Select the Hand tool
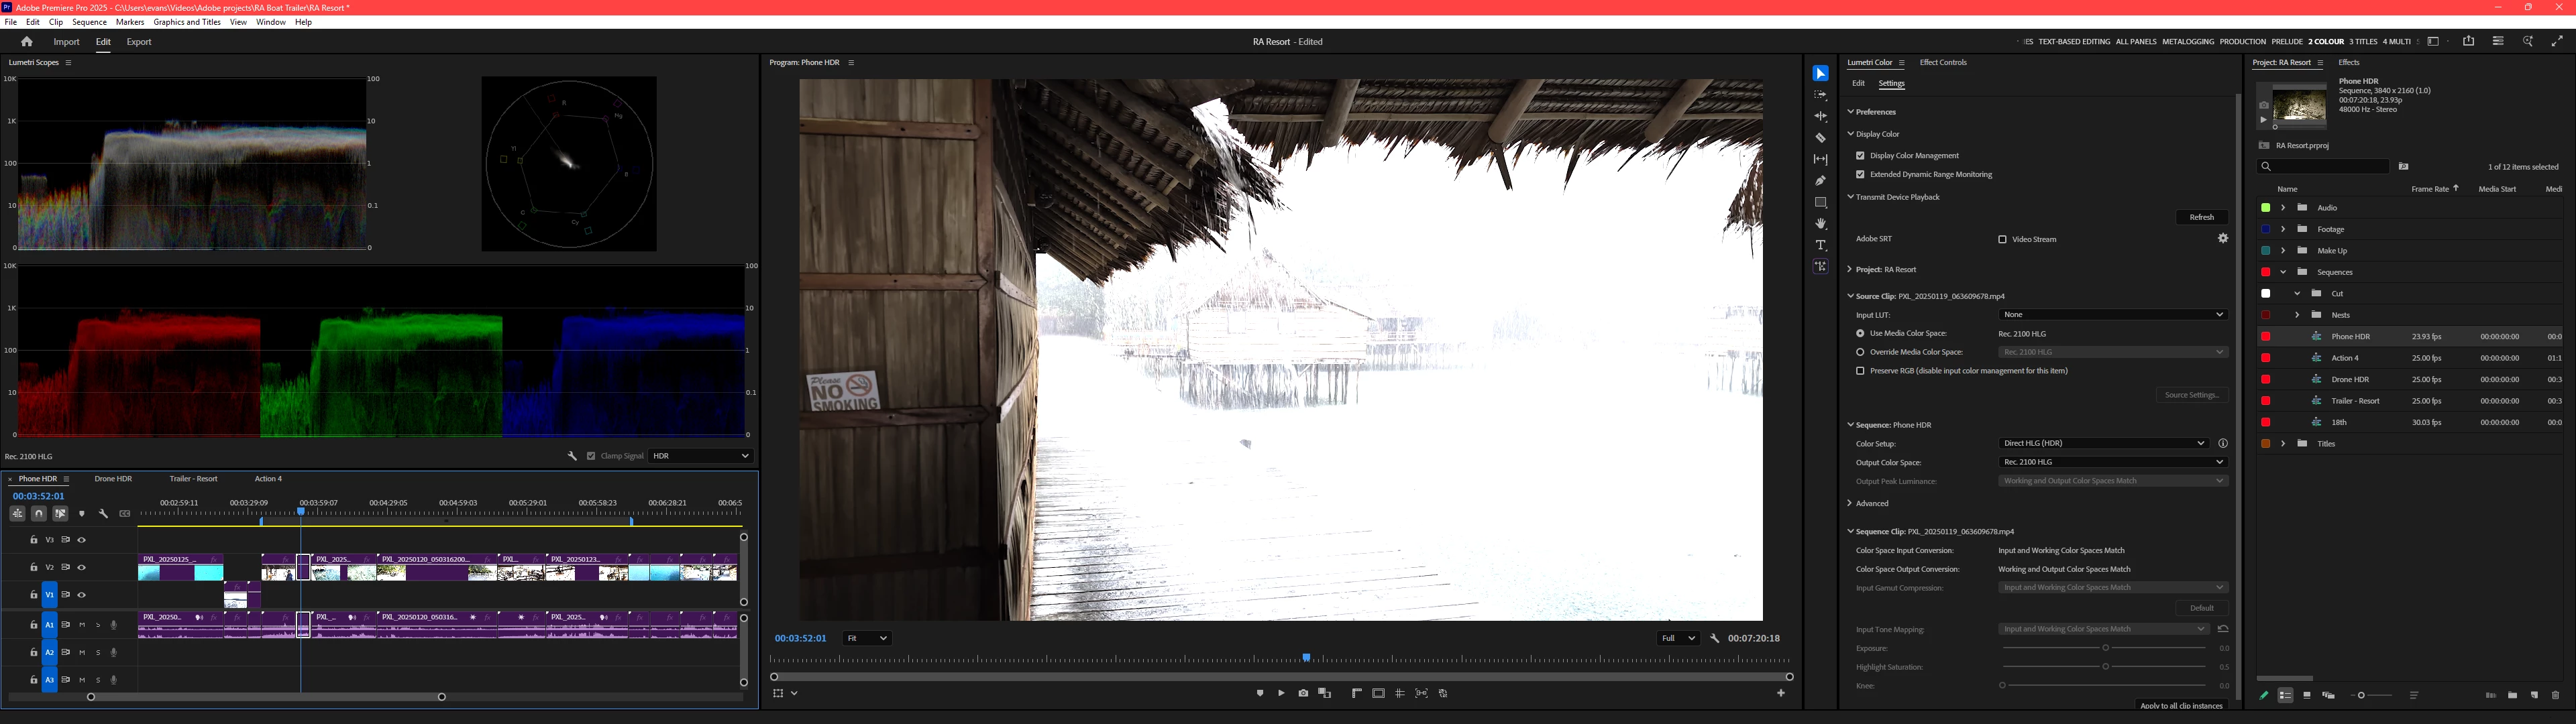2576x724 pixels. pos(1820,224)
